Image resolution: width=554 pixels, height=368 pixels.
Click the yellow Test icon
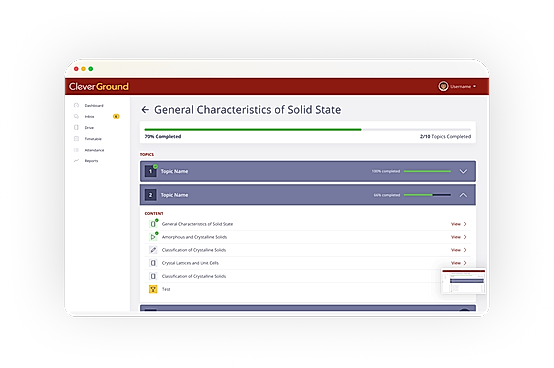pyautogui.click(x=153, y=289)
